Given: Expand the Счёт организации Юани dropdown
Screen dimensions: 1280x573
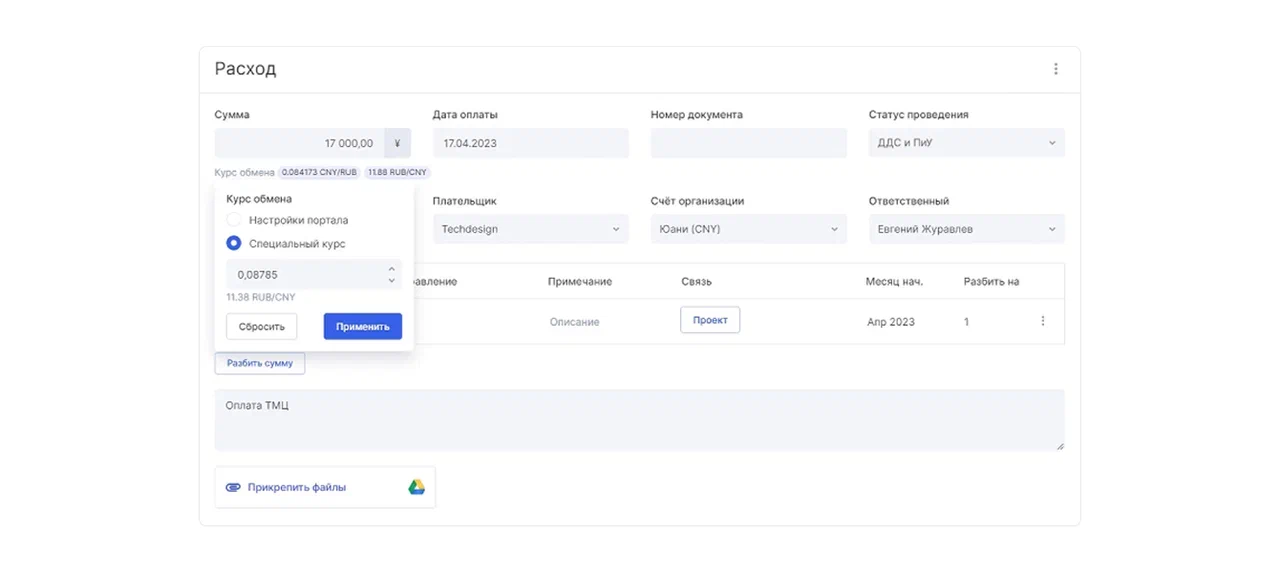Looking at the screenshot, I should pyautogui.click(x=748, y=229).
